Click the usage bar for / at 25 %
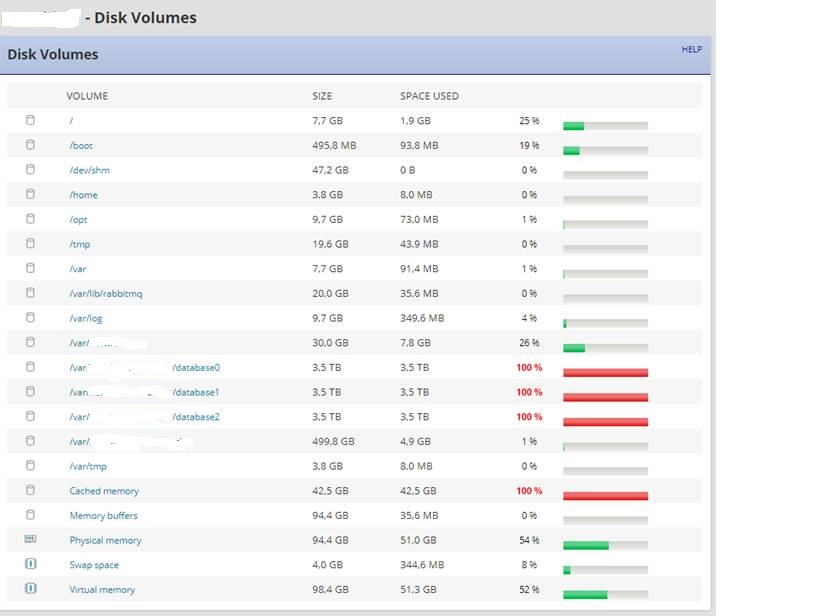 tap(605, 126)
